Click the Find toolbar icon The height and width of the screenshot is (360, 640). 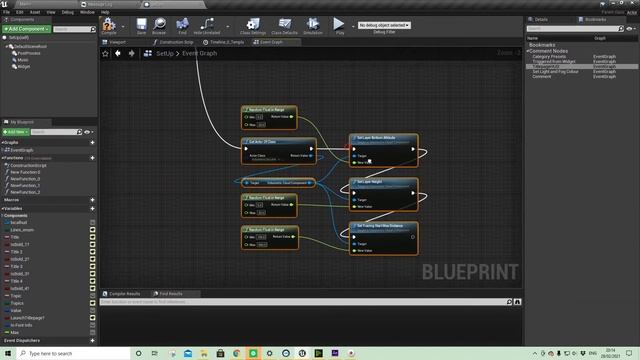pyautogui.click(x=182, y=25)
